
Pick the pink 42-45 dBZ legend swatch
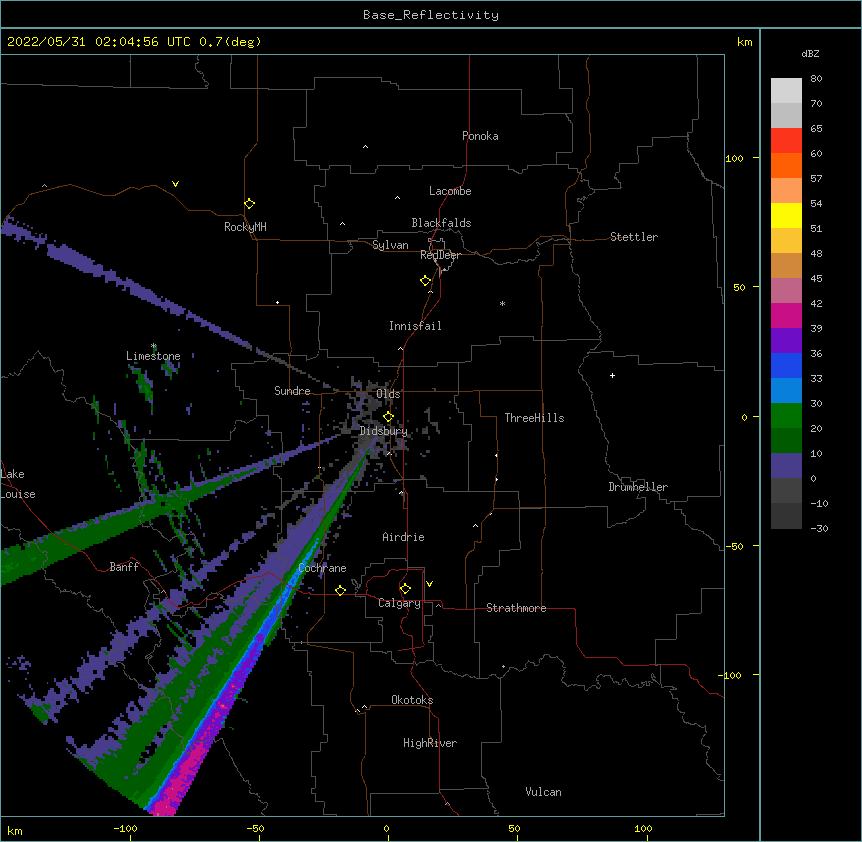pyautogui.click(x=786, y=291)
